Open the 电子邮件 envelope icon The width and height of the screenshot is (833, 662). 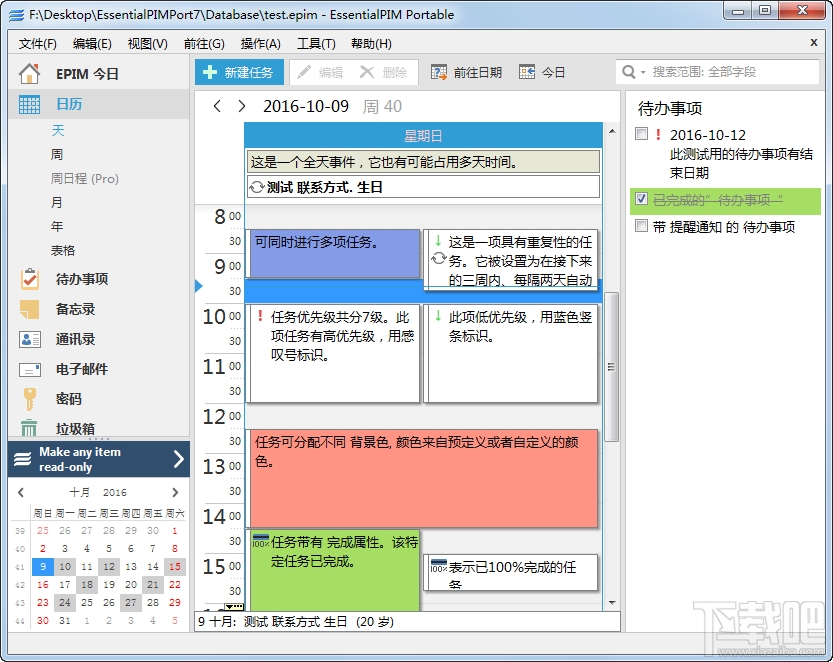[x=29, y=369]
